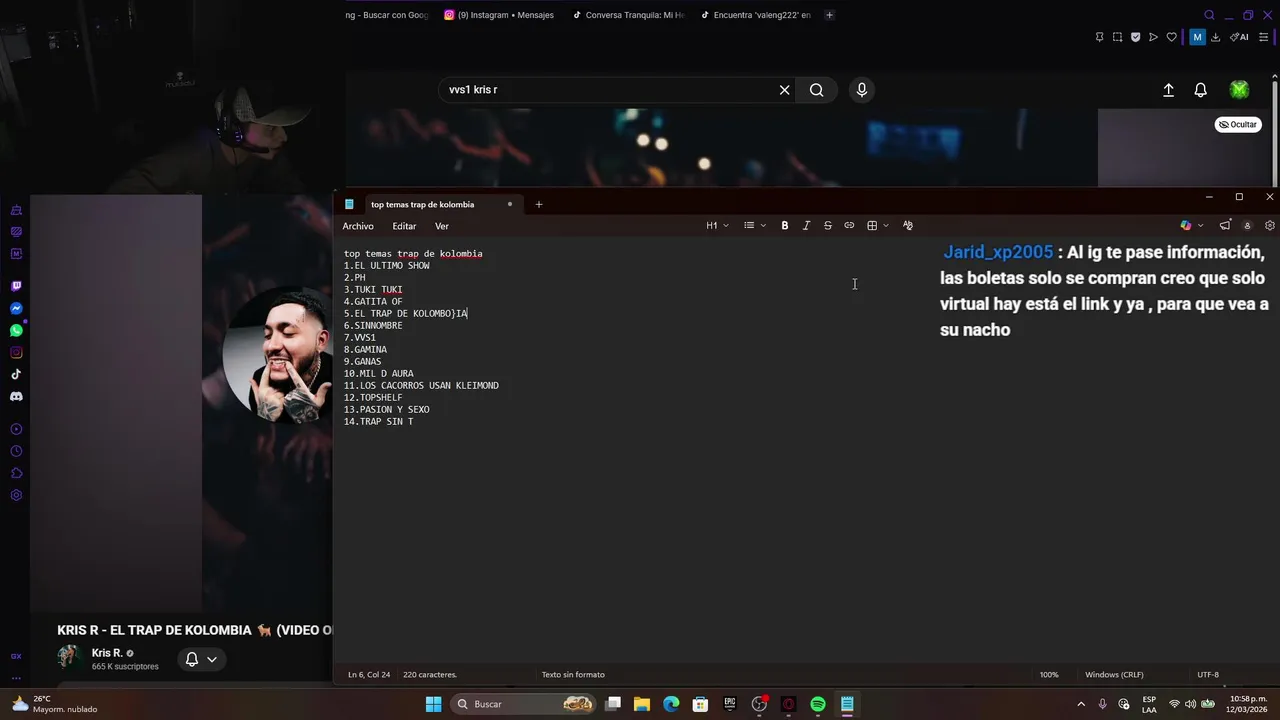Click YouTube search magnifier button
This screenshot has height=720, width=1280.
(817, 90)
